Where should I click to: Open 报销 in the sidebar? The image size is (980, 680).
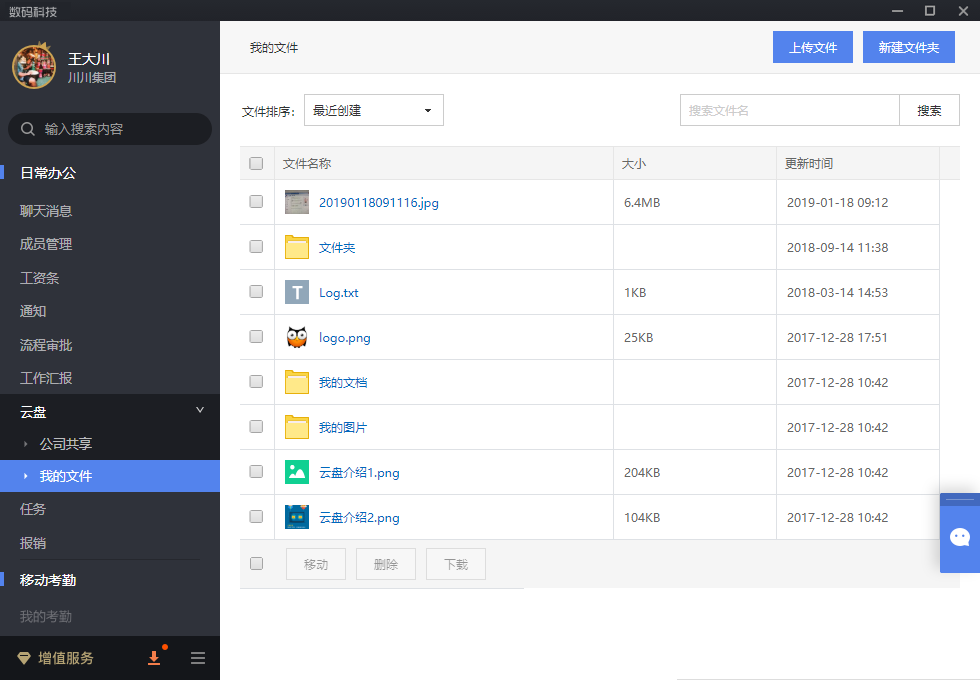click(33, 543)
